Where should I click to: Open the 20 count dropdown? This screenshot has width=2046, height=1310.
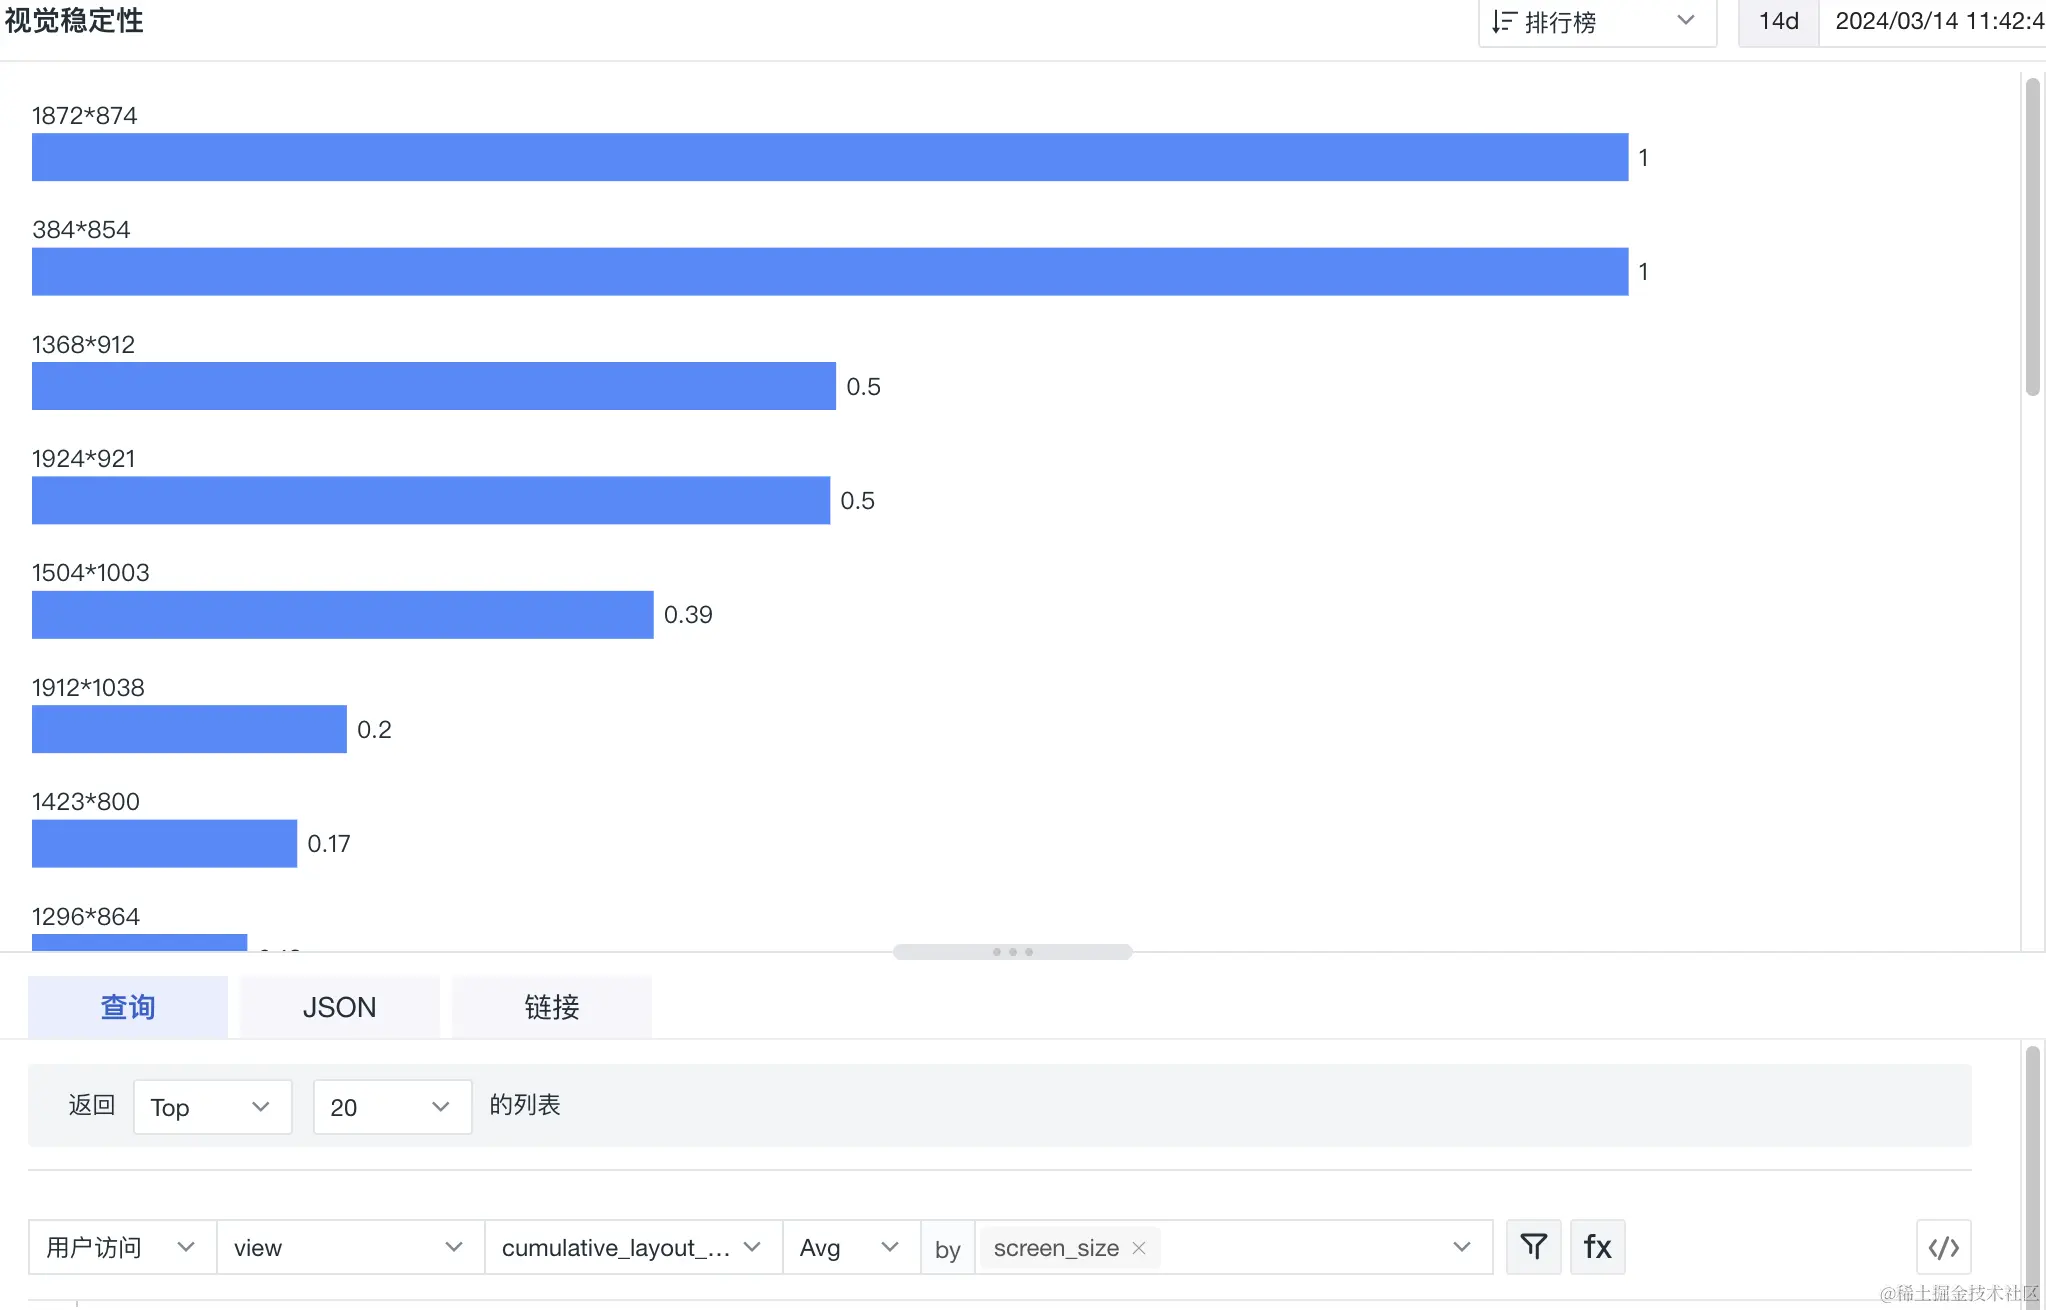pos(392,1106)
